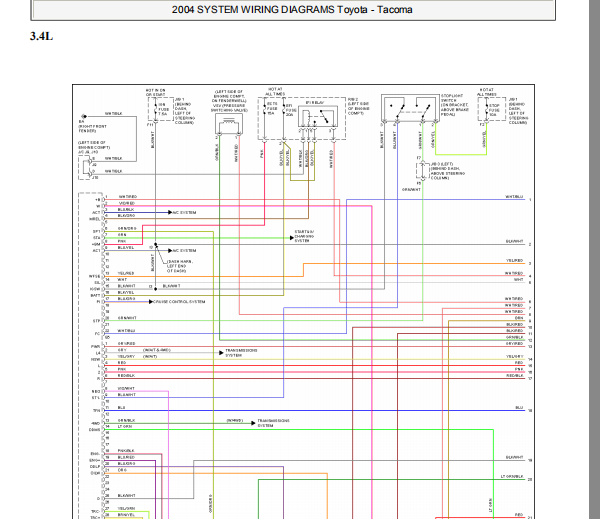Click the 'MREL' pin label
600x519 pixels.
95,219
